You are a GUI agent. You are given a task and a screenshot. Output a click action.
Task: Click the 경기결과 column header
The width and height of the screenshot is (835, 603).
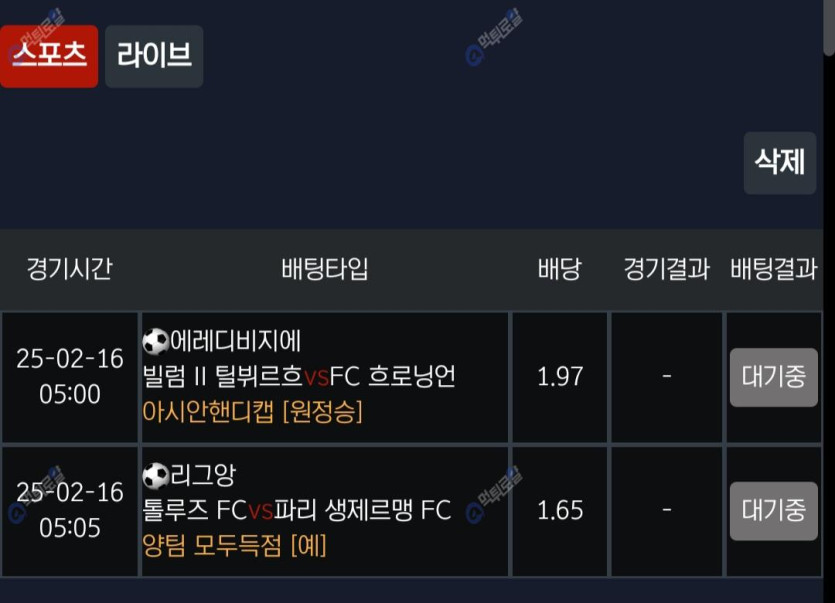[x=666, y=269]
